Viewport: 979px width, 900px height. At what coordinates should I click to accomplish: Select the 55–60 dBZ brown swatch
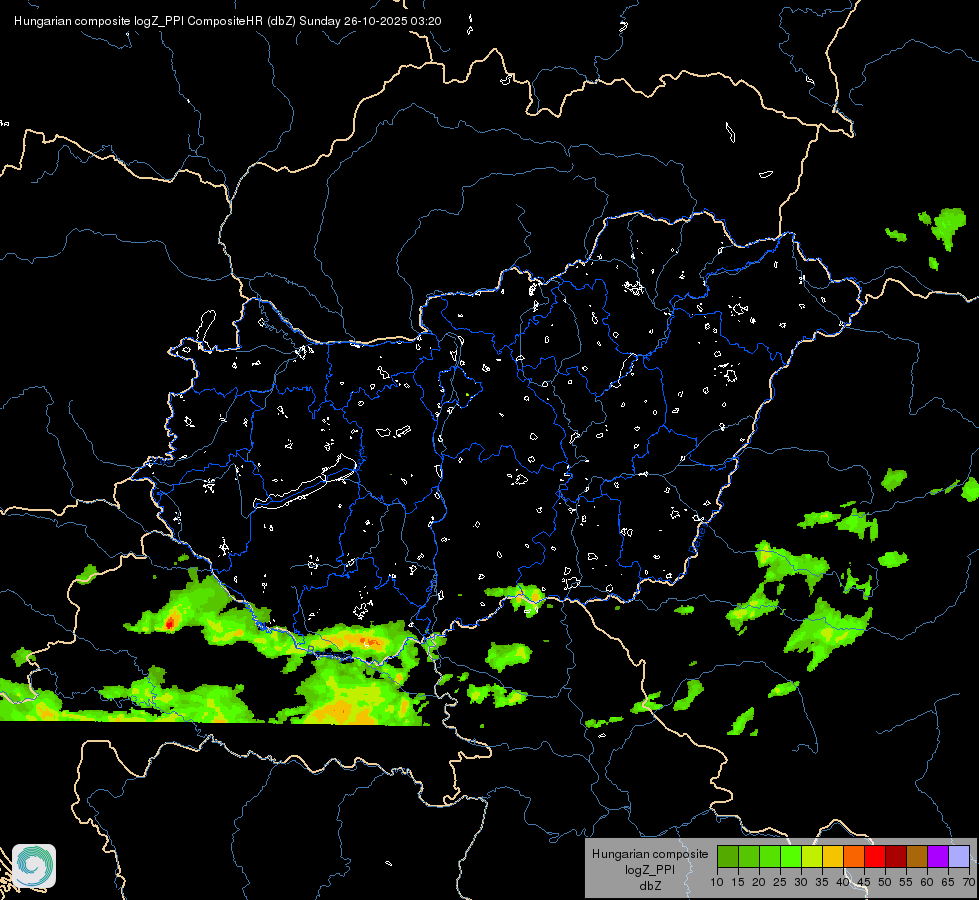[917, 856]
